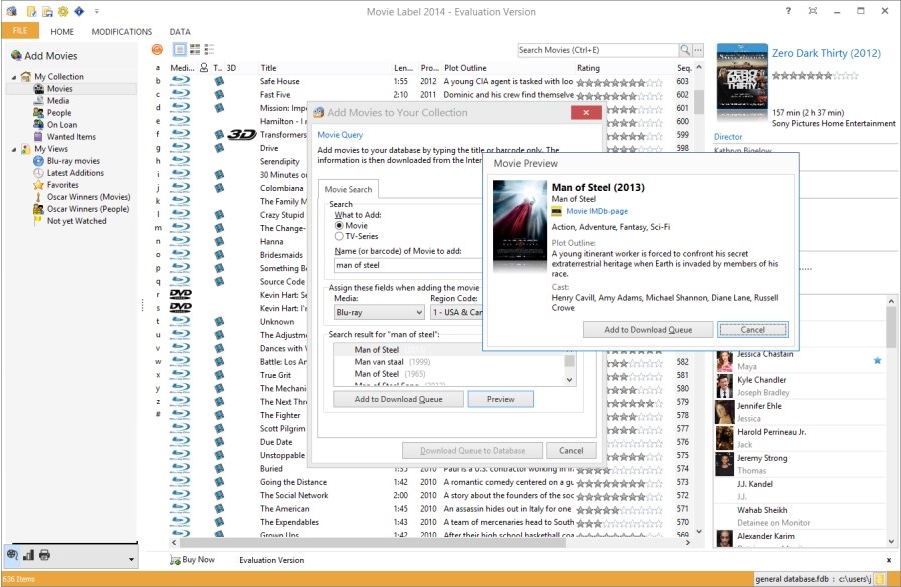Switch to the thumbnail grid view icon
The width and height of the screenshot is (901, 587).
point(195,49)
